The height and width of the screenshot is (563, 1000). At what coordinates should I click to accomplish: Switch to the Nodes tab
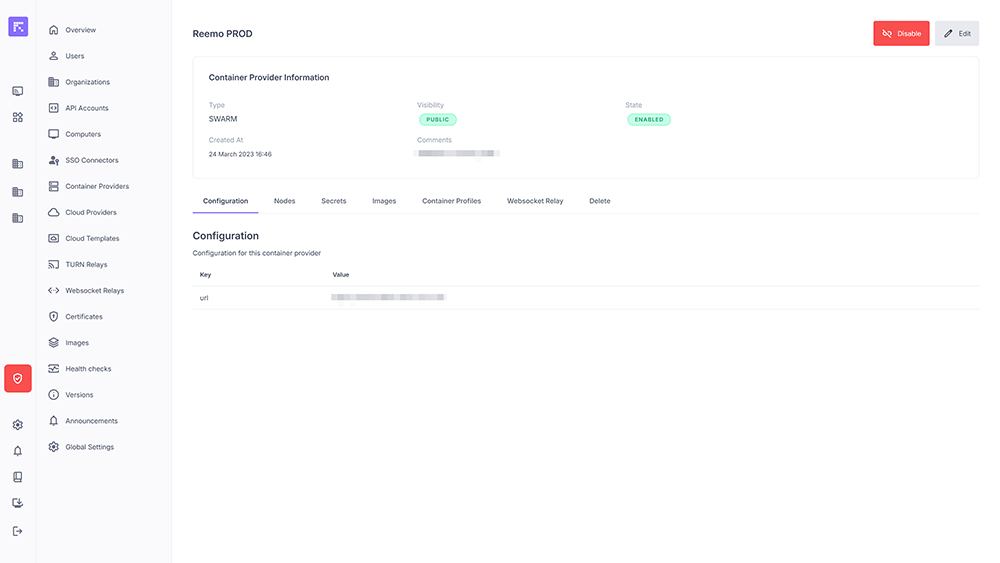pyautogui.click(x=284, y=201)
